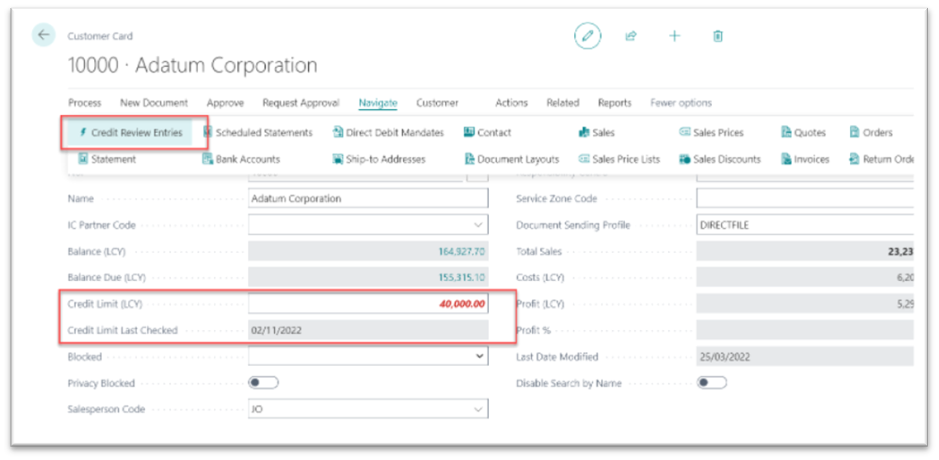Image resolution: width=939 pixels, height=460 pixels.
Task: Click Last Date Modified value 25/03/2022
Action: coord(805,356)
